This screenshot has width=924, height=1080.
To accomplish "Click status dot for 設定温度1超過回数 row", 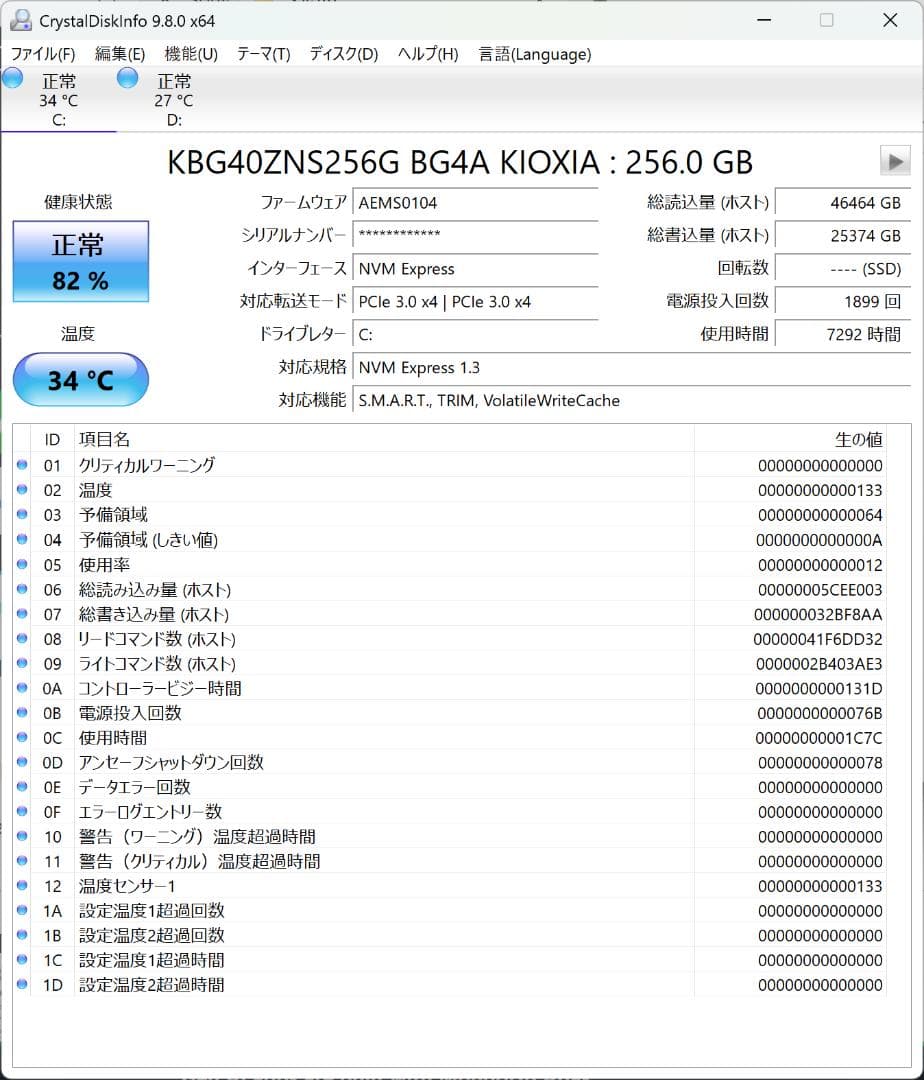I will click(22, 911).
